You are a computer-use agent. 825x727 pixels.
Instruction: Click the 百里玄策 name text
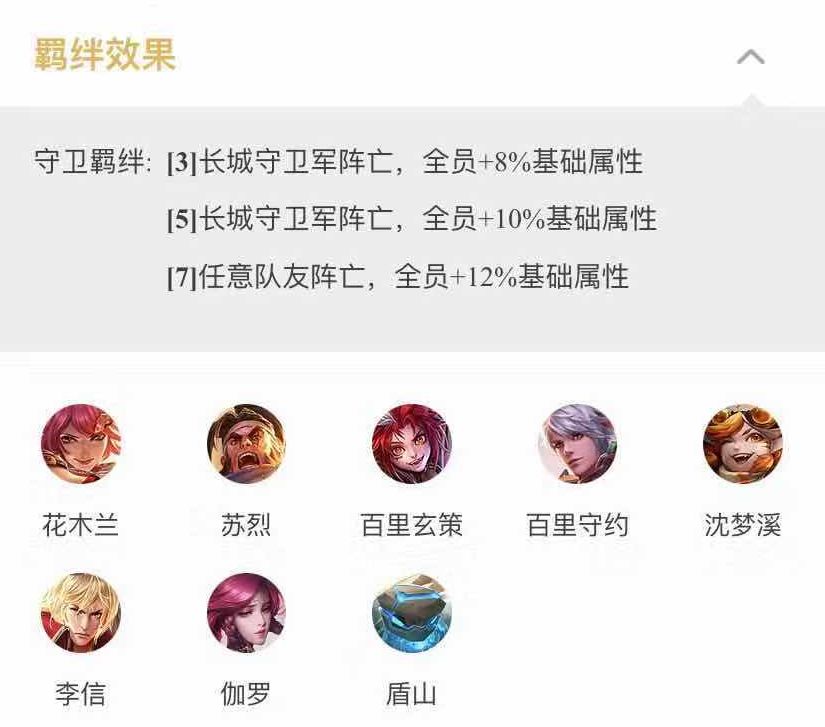(x=411, y=525)
